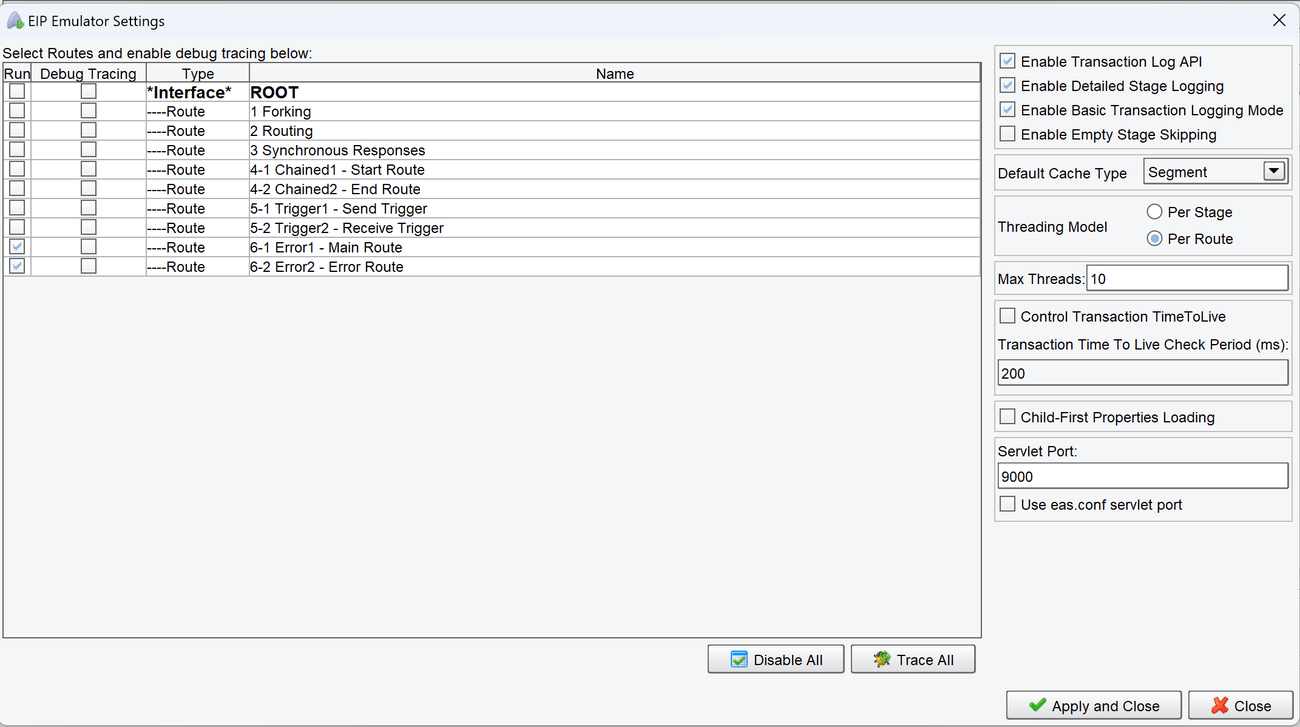Enable Run for 4-2 Chained2 End Route

[x=17, y=188]
